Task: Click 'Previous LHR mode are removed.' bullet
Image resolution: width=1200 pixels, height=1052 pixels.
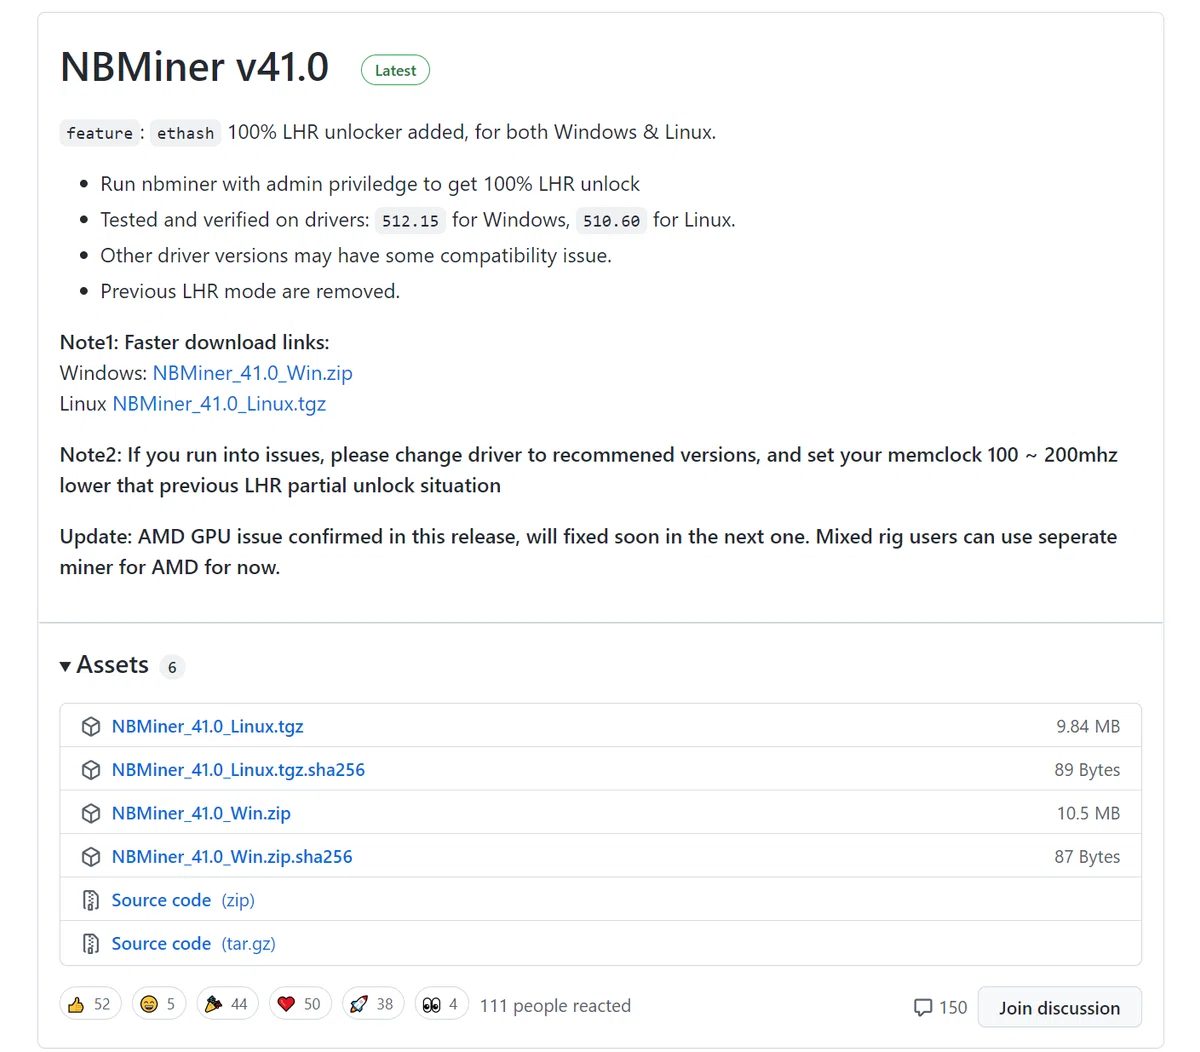Action: click(x=250, y=292)
